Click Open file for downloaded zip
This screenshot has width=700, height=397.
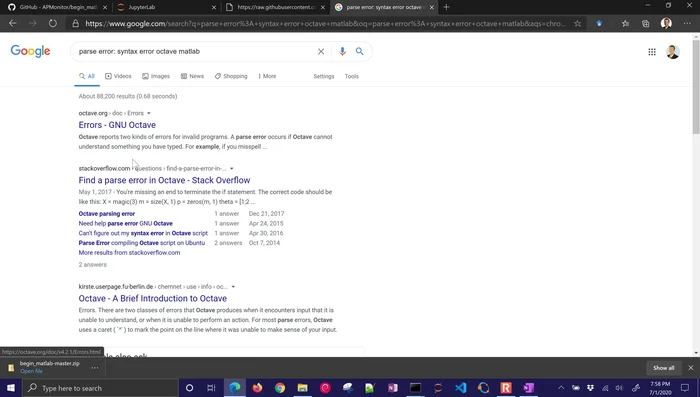(31, 371)
